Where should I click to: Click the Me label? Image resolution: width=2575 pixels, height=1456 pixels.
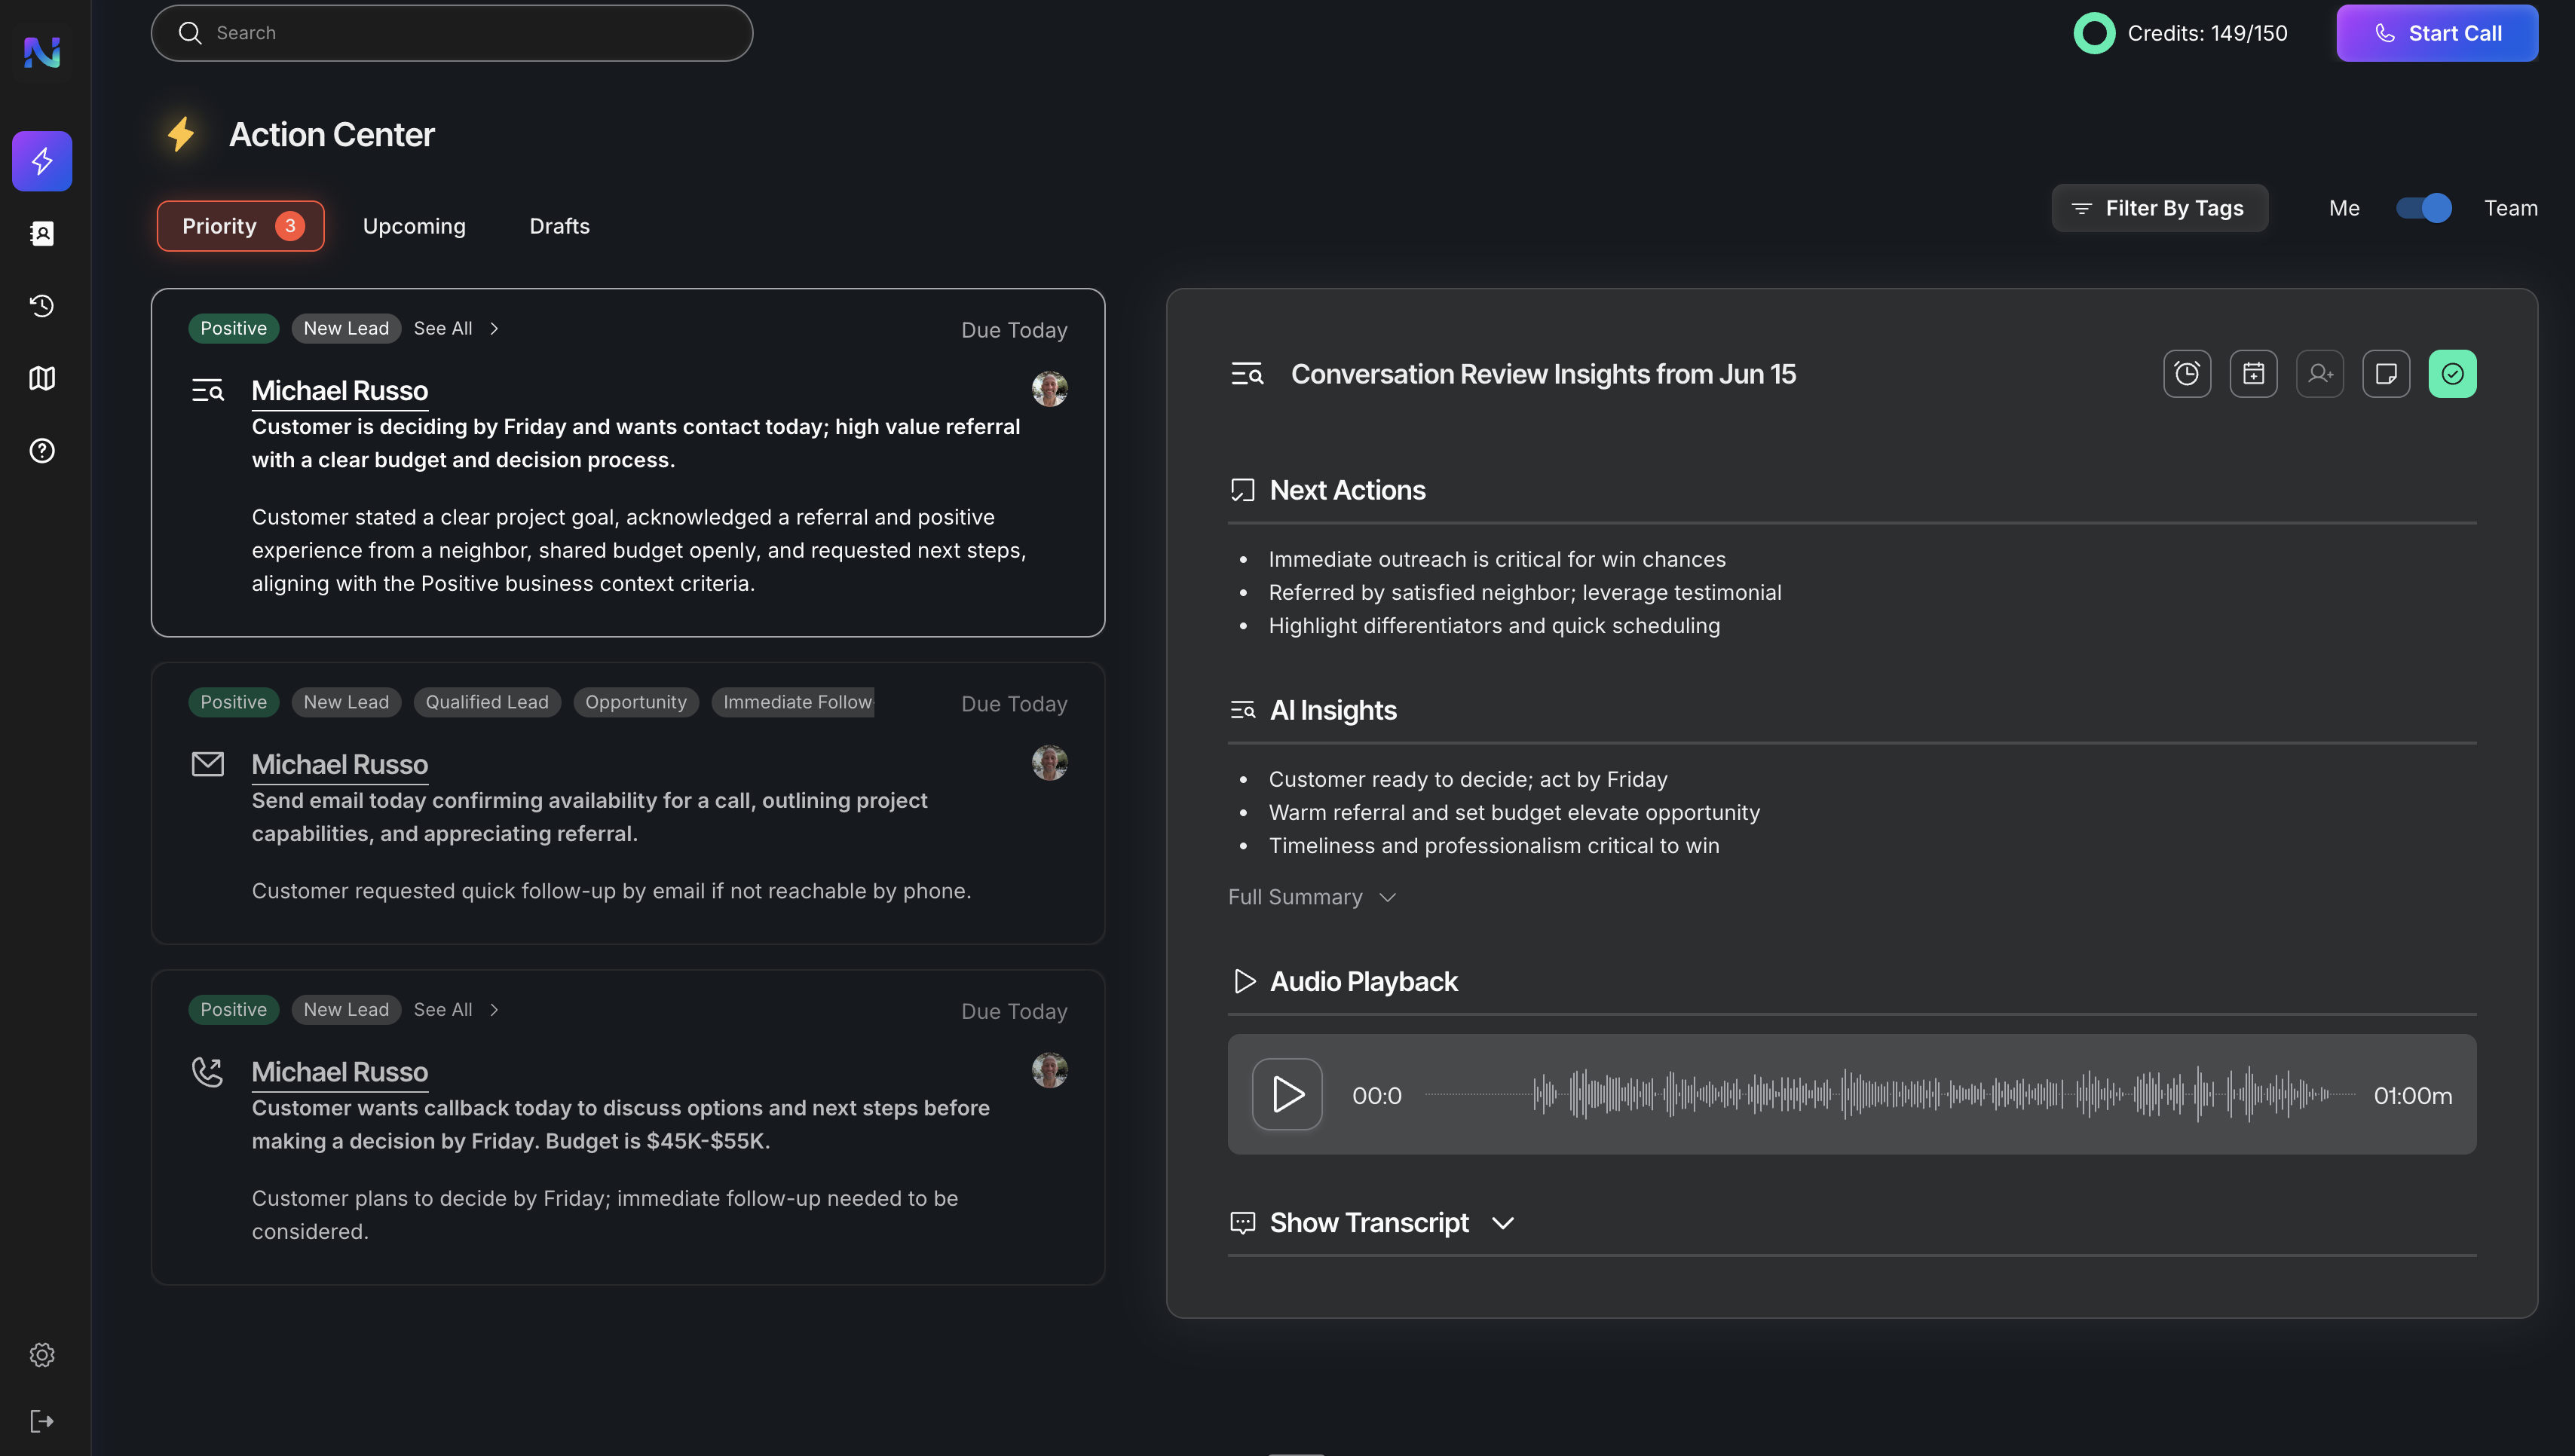(x=2344, y=208)
